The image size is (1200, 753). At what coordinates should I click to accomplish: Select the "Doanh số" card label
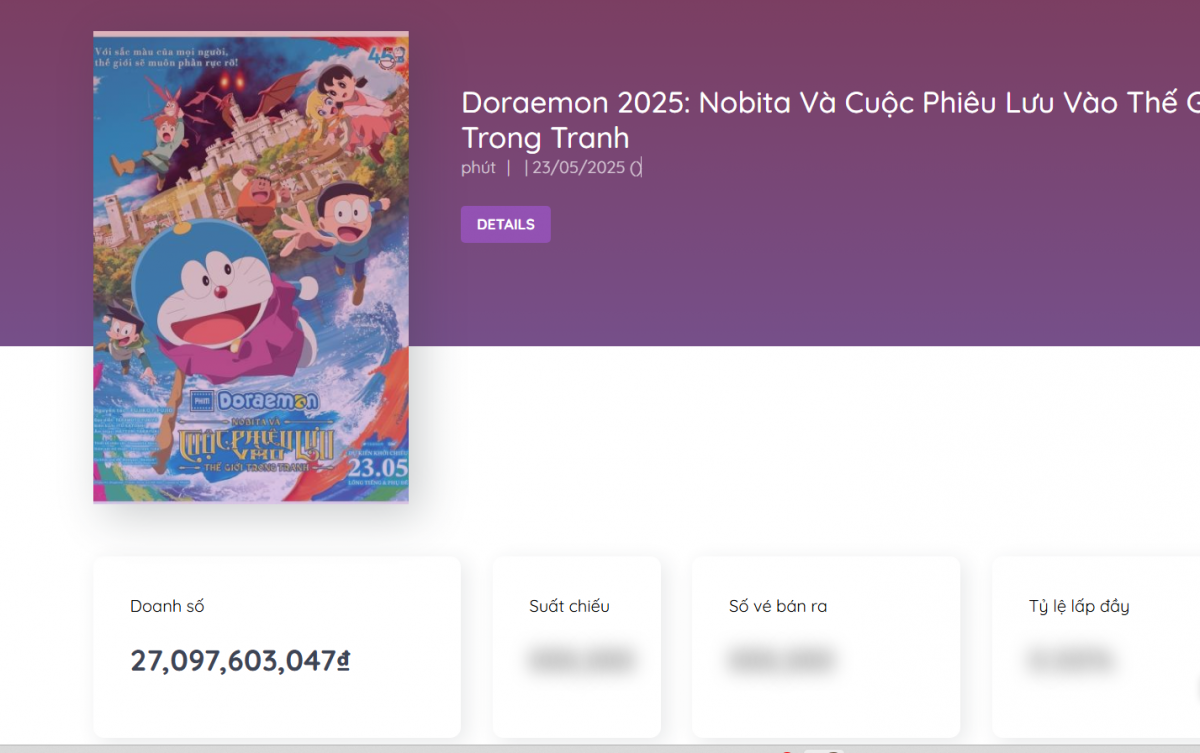point(167,606)
